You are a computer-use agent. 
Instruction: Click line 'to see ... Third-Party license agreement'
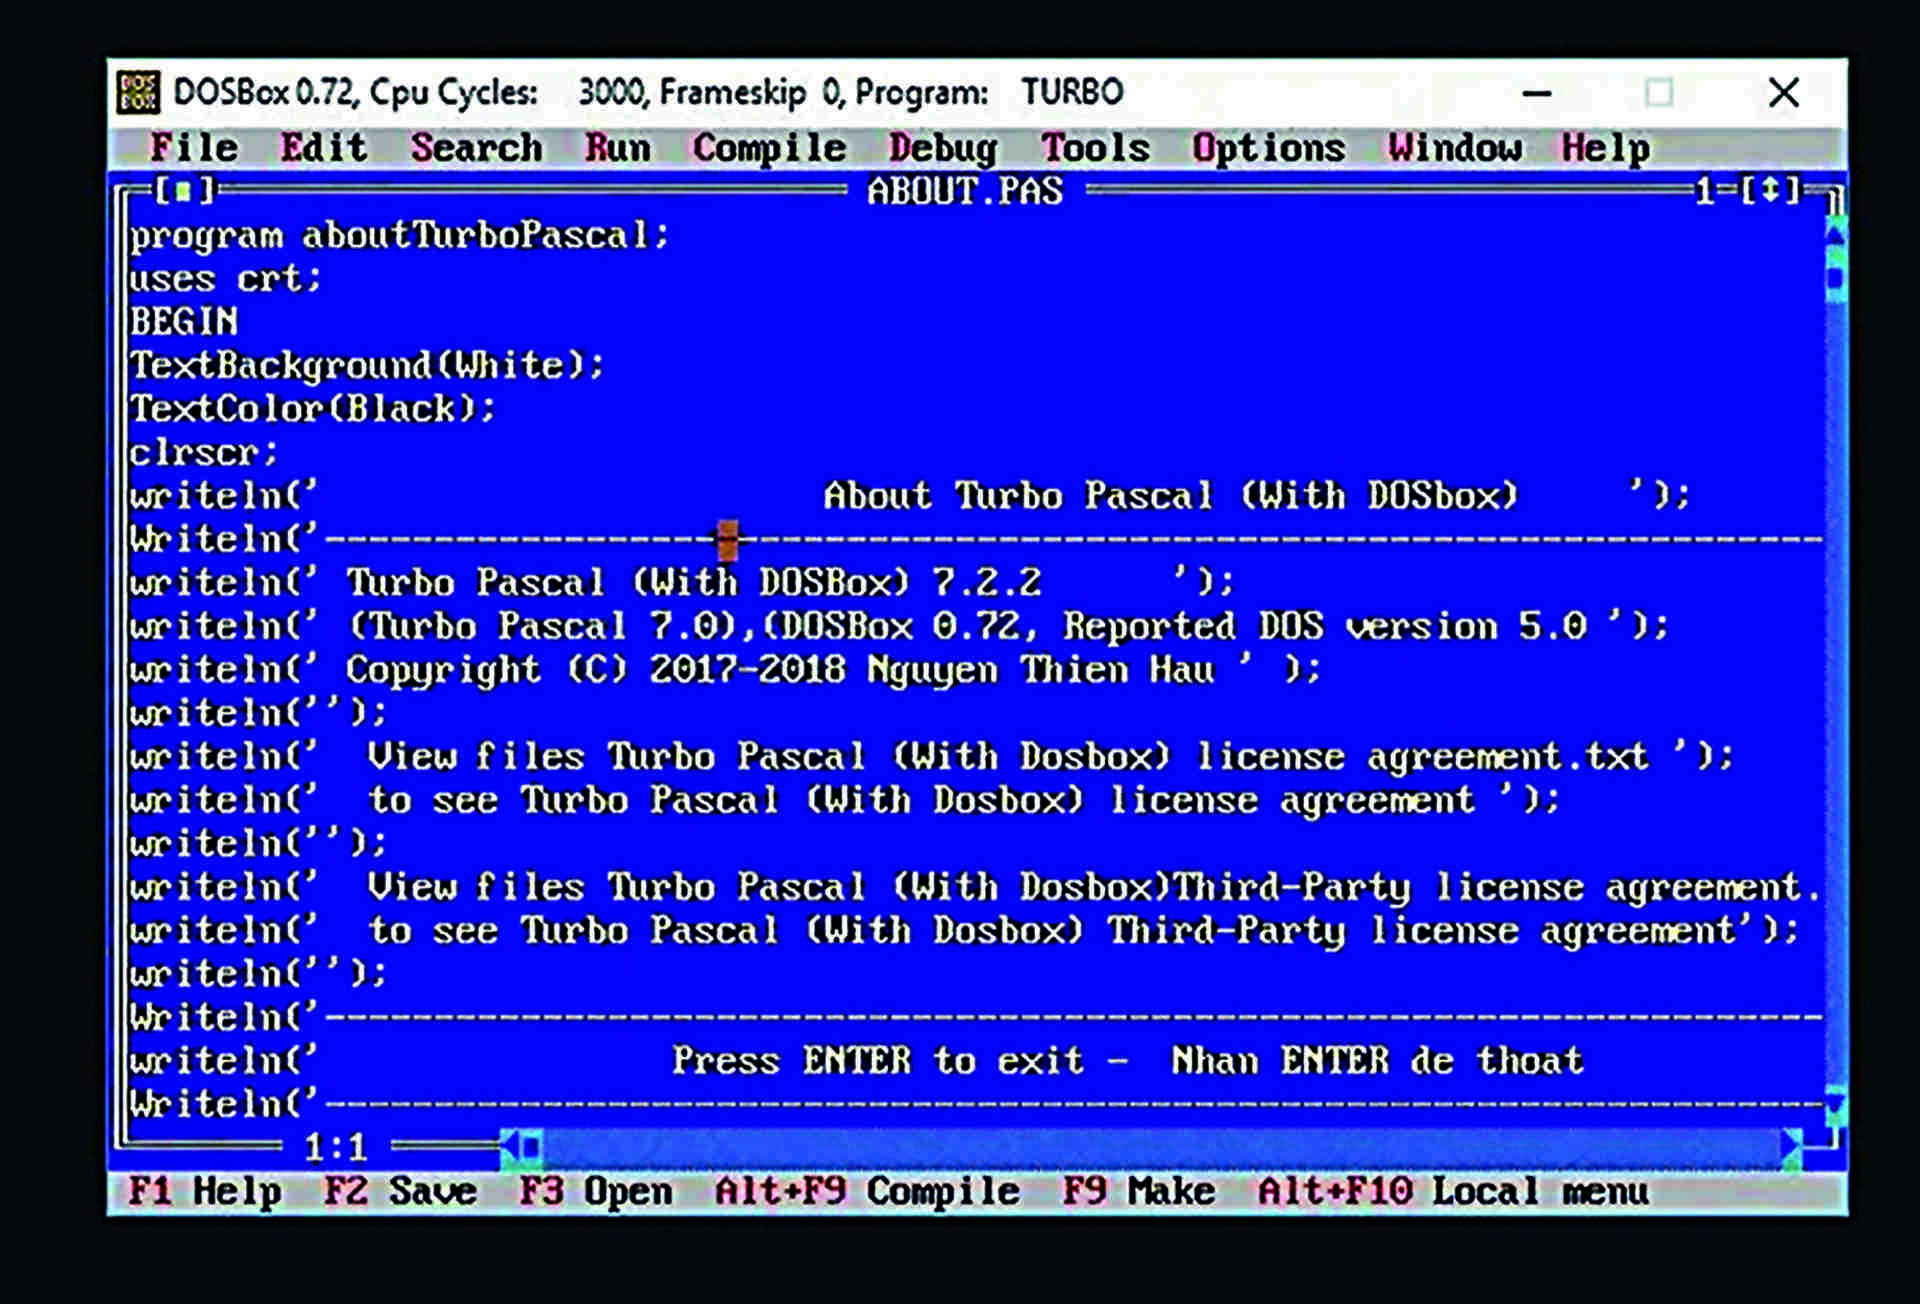tap(964, 931)
